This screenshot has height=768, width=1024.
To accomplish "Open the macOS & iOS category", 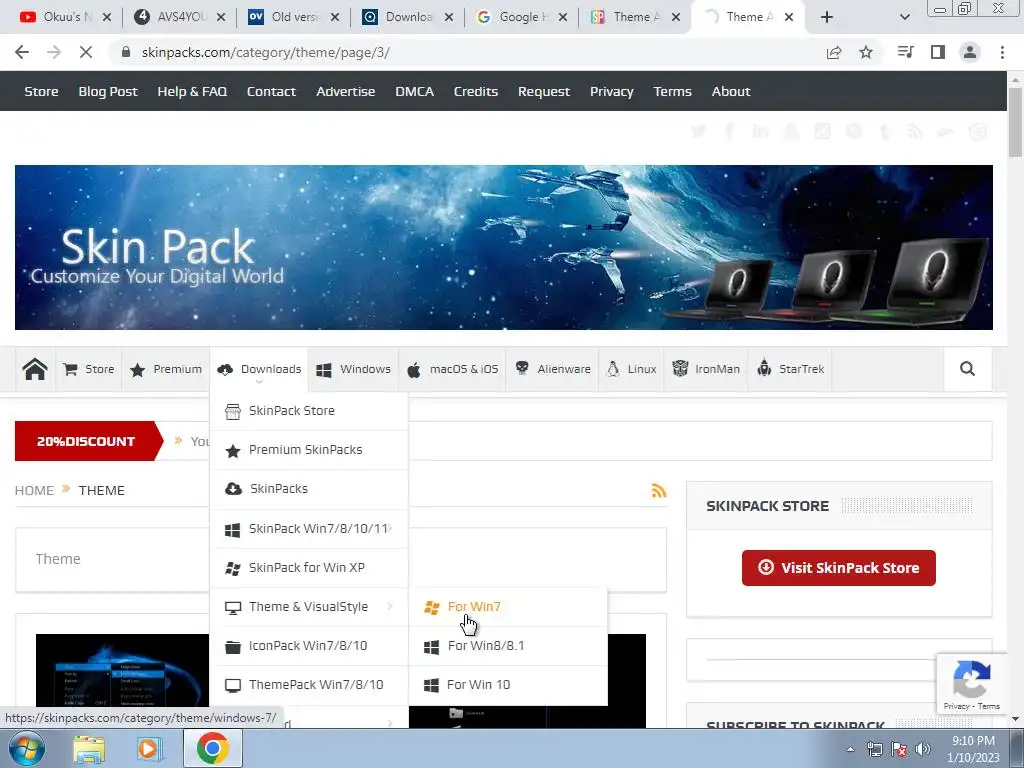I will (452, 369).
